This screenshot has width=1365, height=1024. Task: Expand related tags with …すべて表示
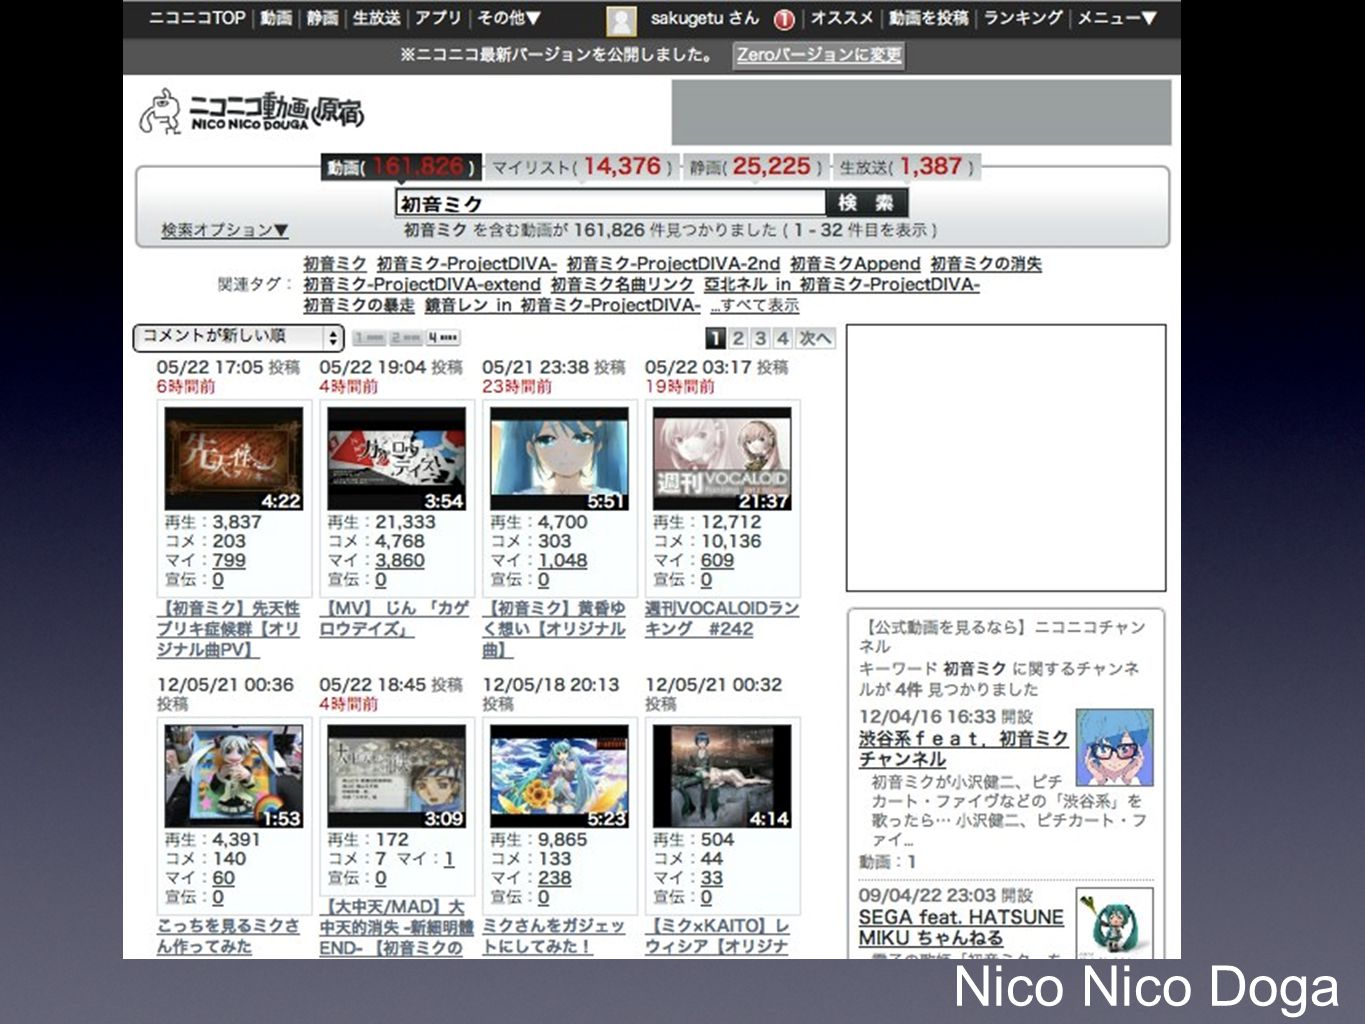point(755,305)
